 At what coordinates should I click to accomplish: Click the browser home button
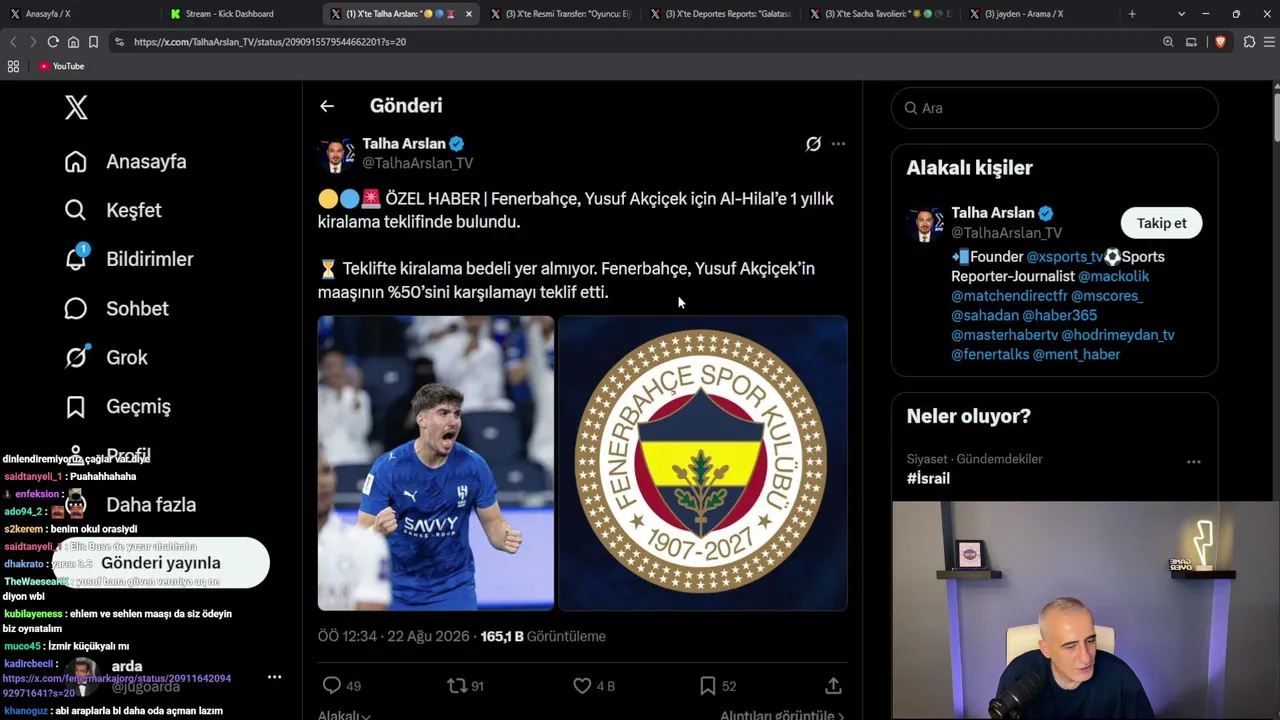(73, 42)
